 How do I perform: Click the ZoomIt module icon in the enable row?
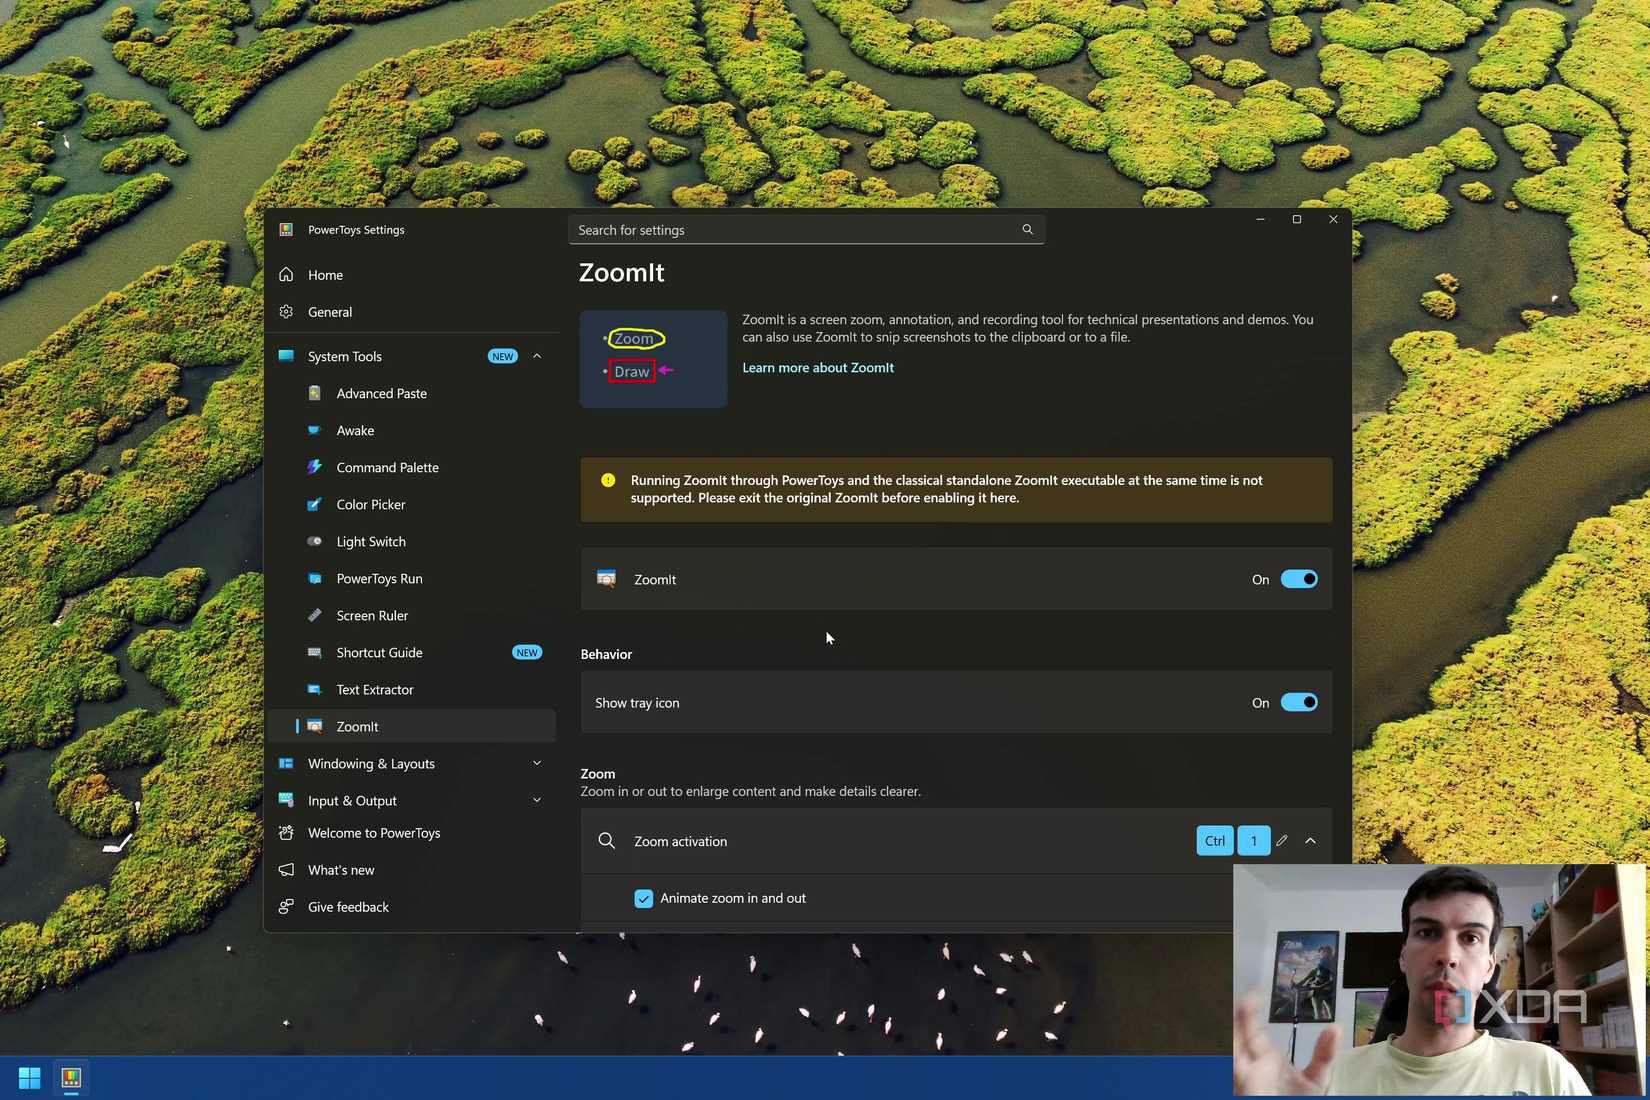(606, 579)
